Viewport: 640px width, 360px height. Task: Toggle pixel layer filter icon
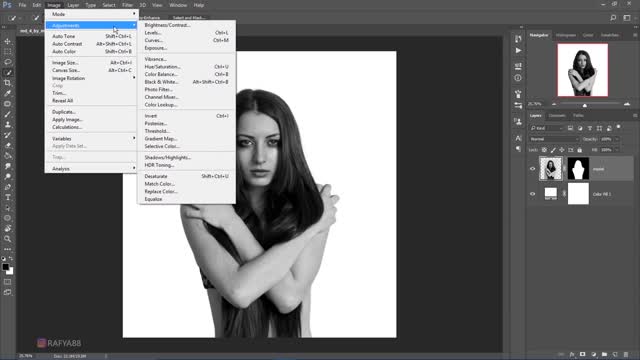(x=570, y=128)
